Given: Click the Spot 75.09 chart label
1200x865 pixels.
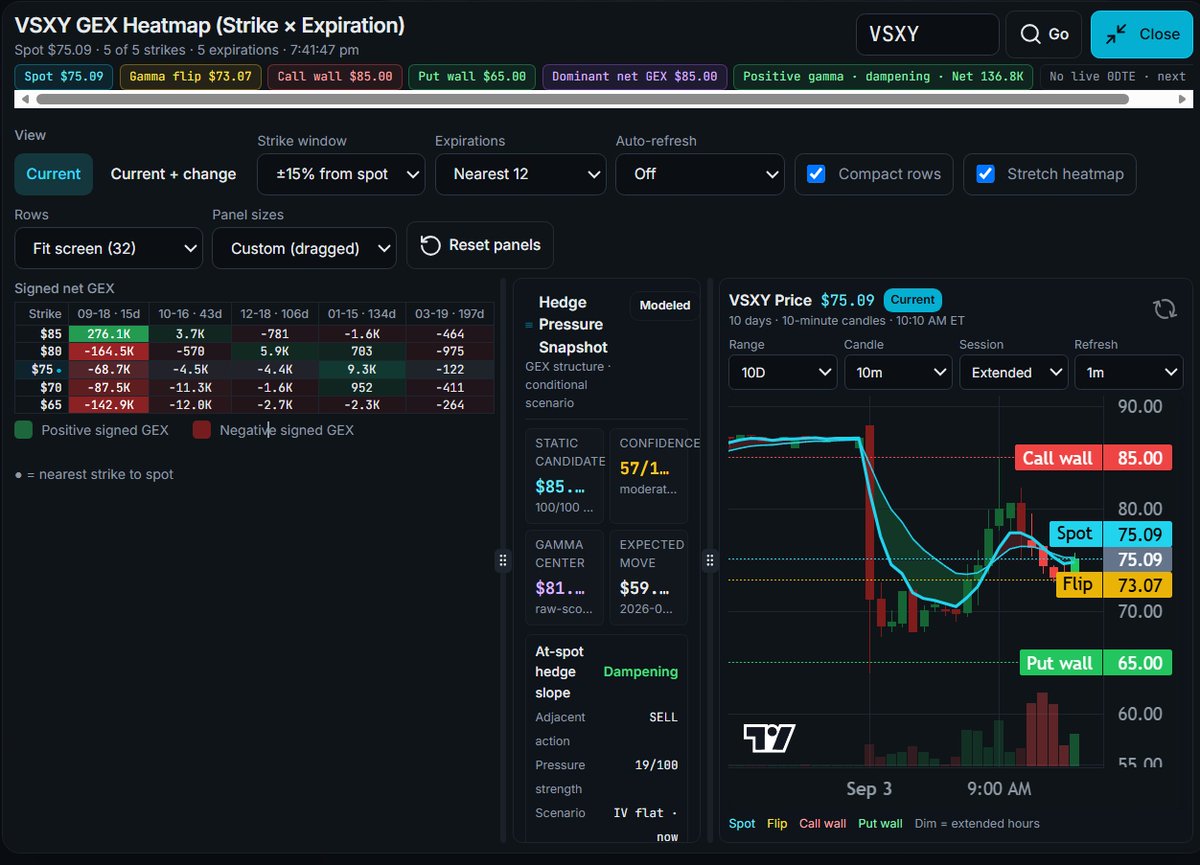Looking at the screenshot, I should 1111,534.
